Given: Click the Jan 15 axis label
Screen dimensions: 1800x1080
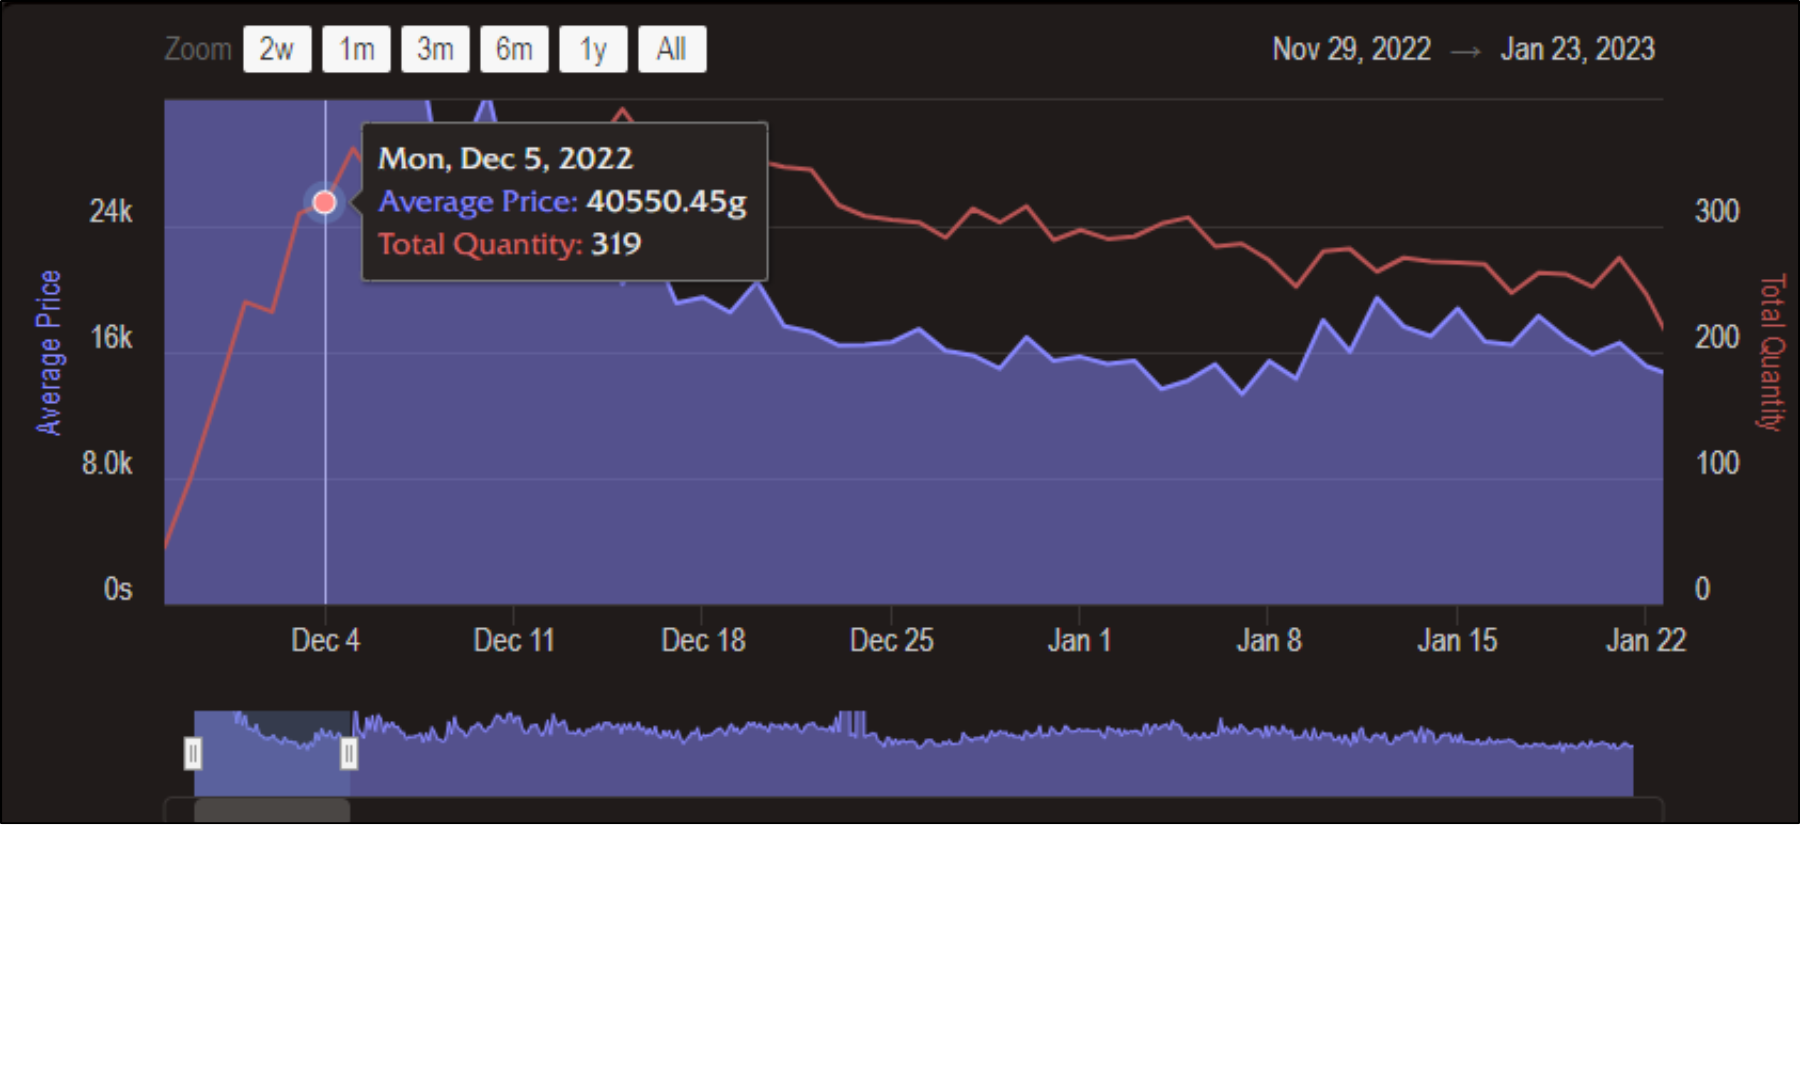Looking at the screenshot, I should [1457, 640].
